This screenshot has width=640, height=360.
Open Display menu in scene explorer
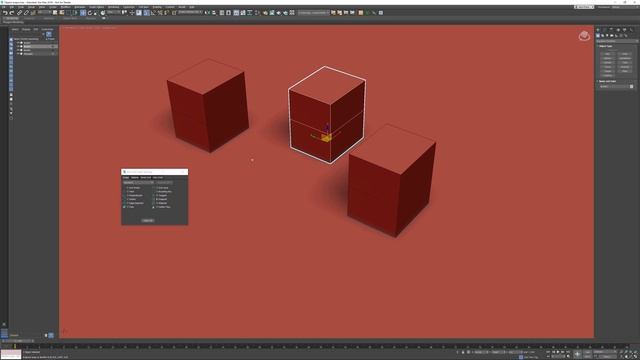click(26, 29)
